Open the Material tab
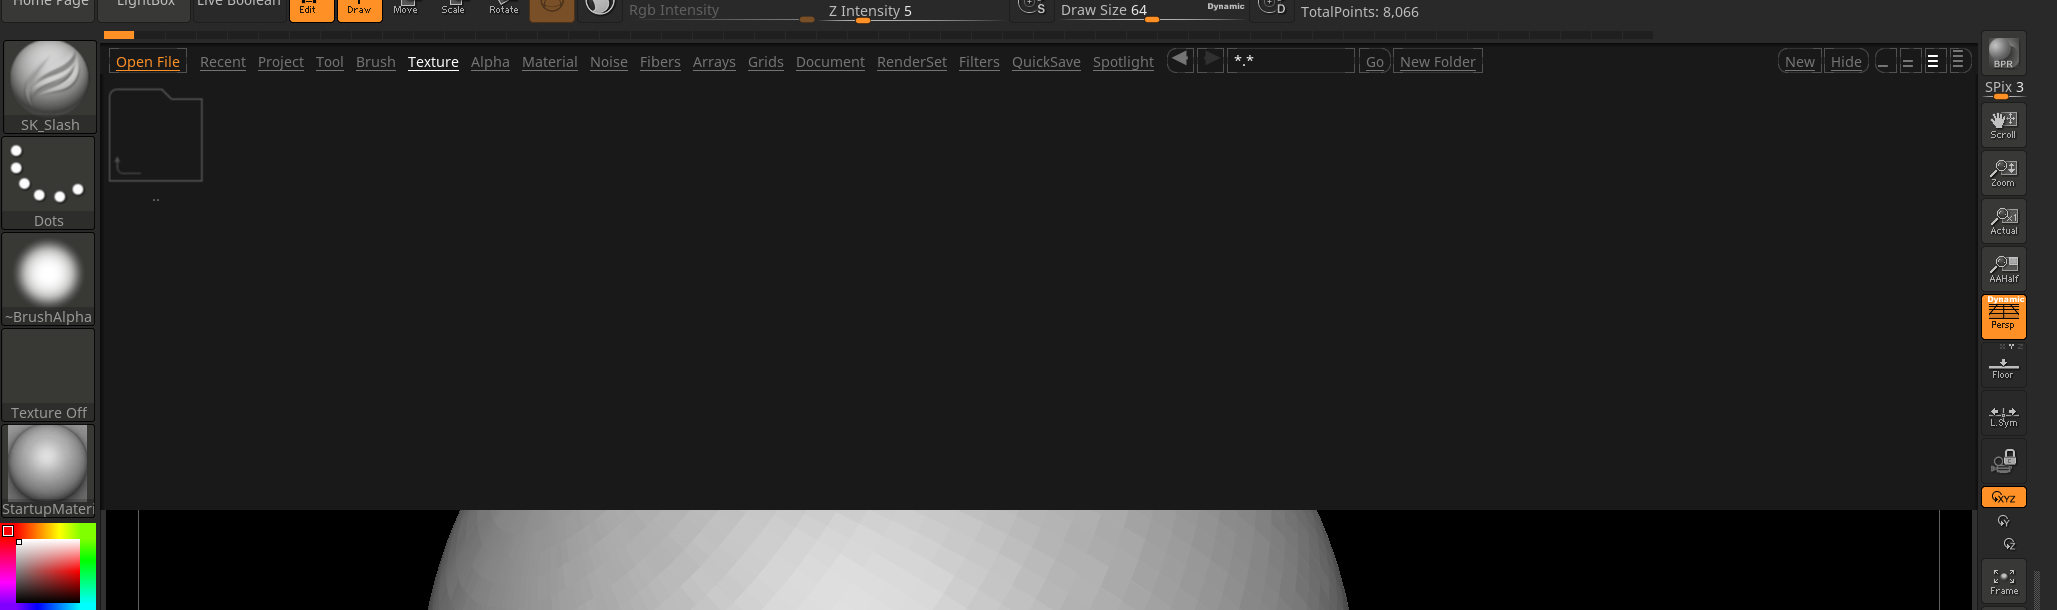Screen dimensions: 2057x610 pyautogui.click(x=550, y=62)
